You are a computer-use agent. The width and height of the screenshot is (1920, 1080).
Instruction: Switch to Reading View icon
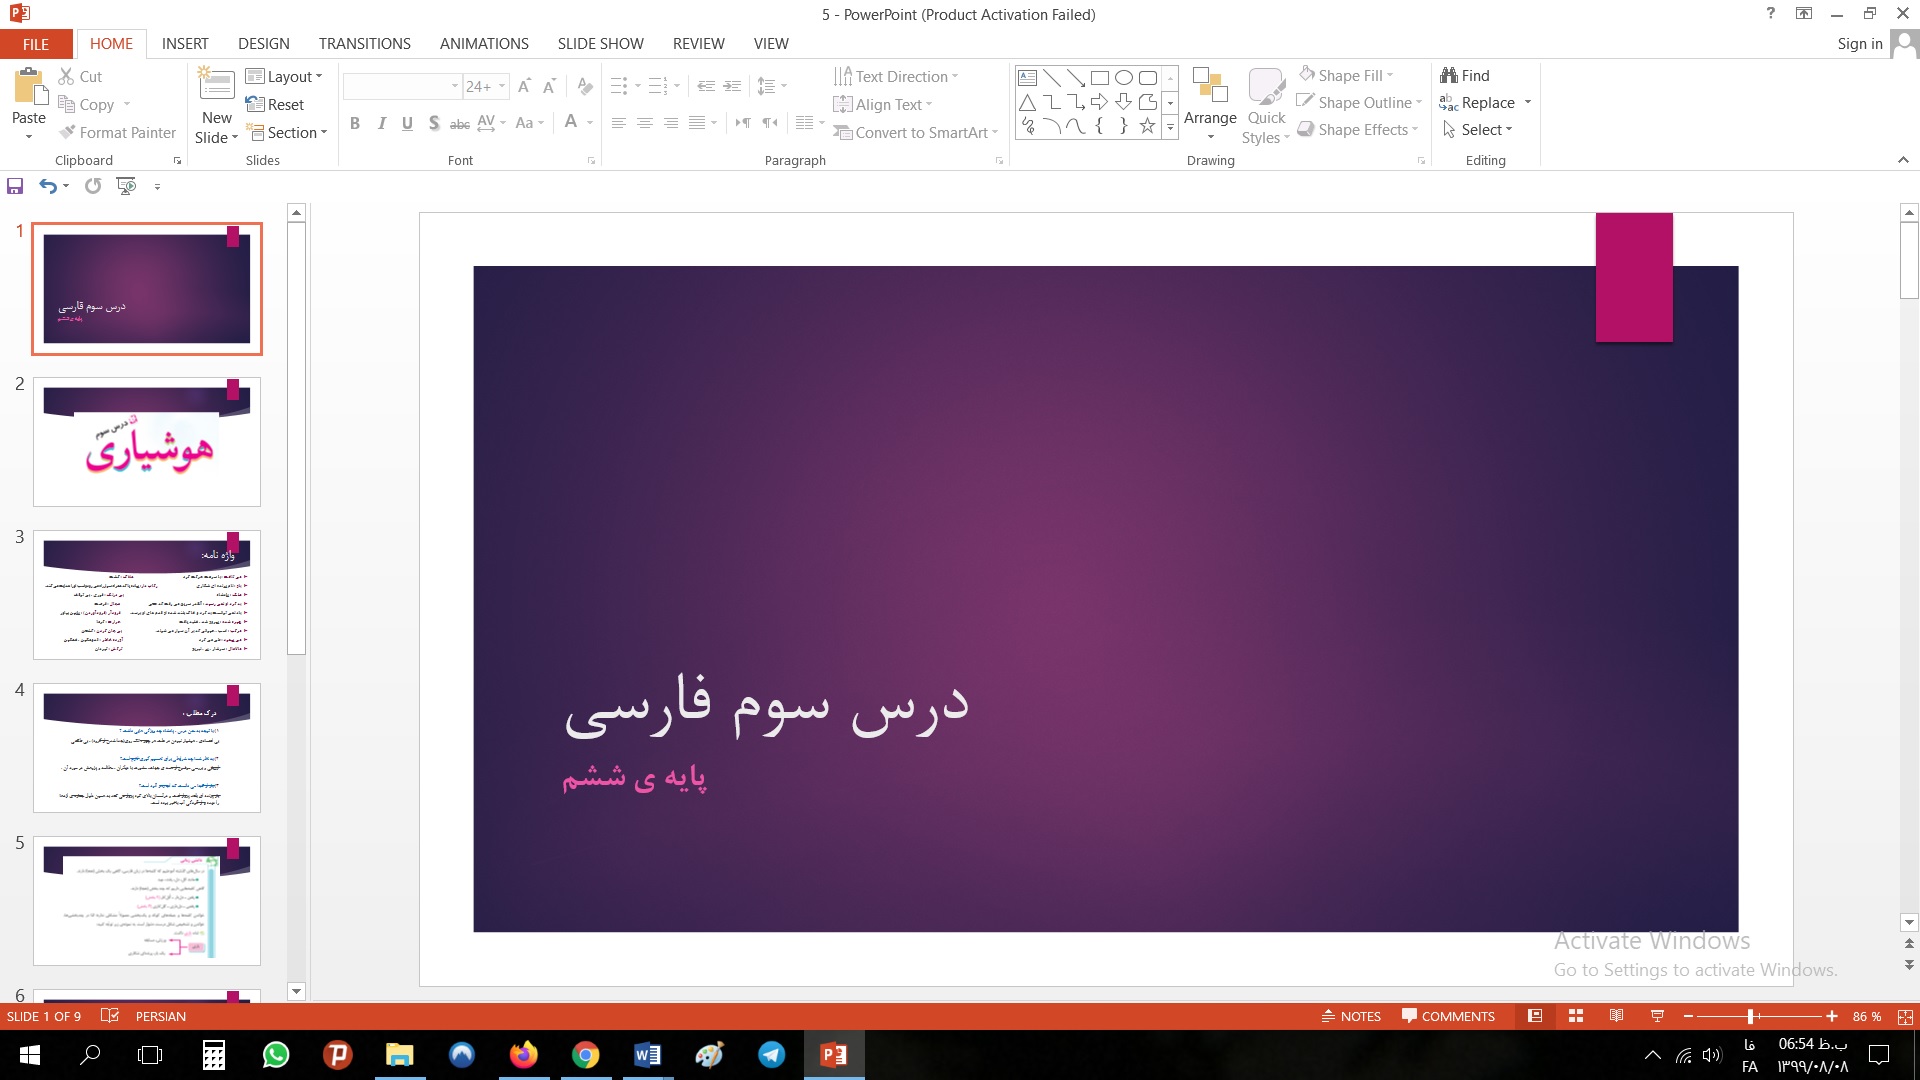(1616, 1016)
